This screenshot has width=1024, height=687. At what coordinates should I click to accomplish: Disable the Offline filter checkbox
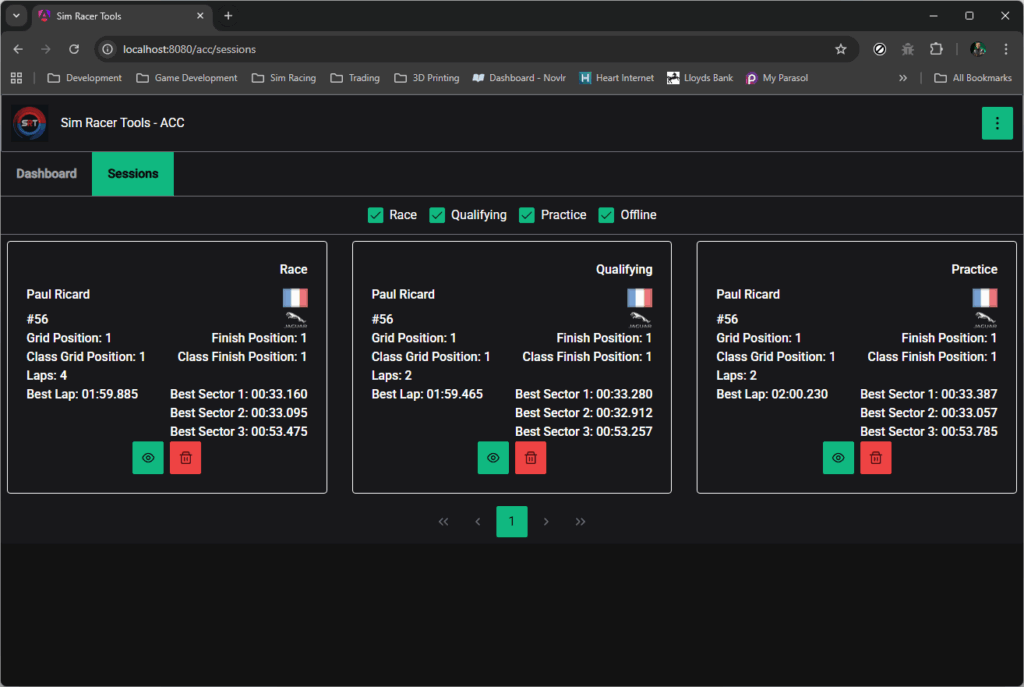(x=606, y=215)
